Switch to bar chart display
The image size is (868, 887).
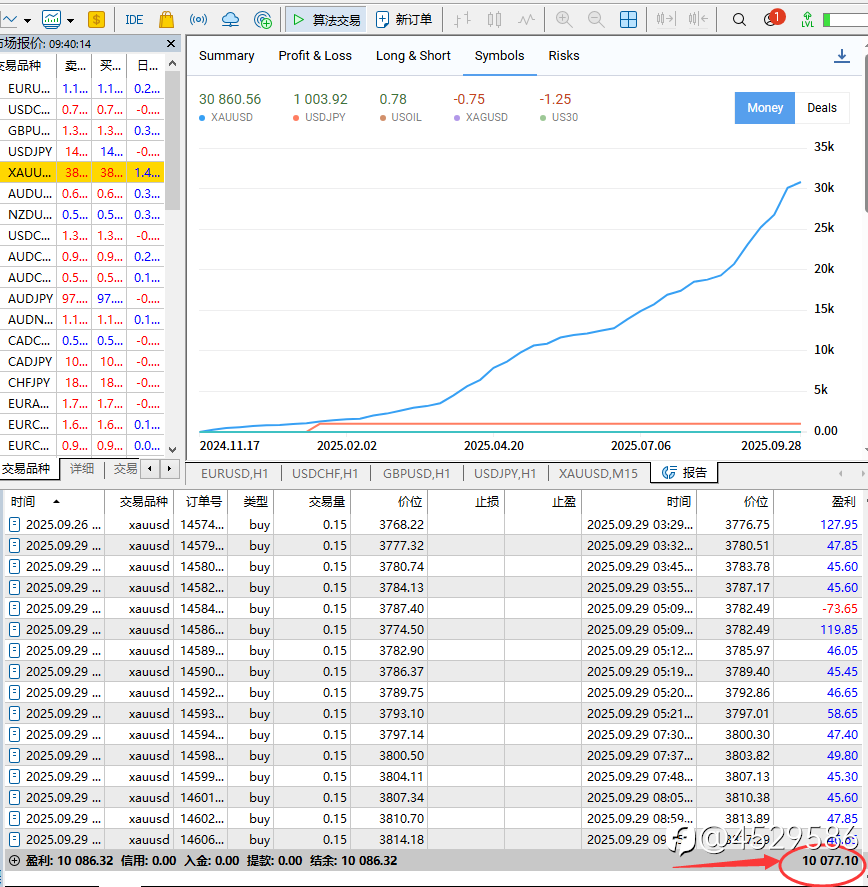462,20
